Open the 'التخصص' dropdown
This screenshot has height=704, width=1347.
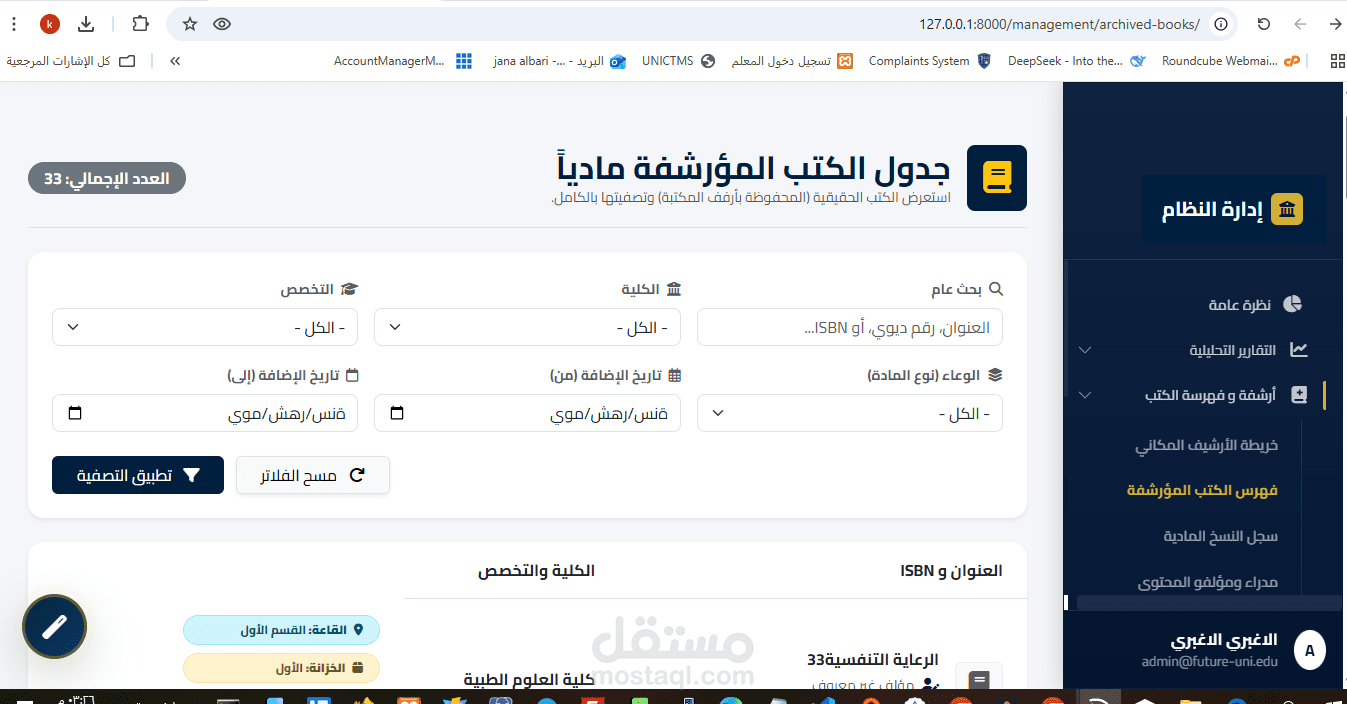coord(205,327)
